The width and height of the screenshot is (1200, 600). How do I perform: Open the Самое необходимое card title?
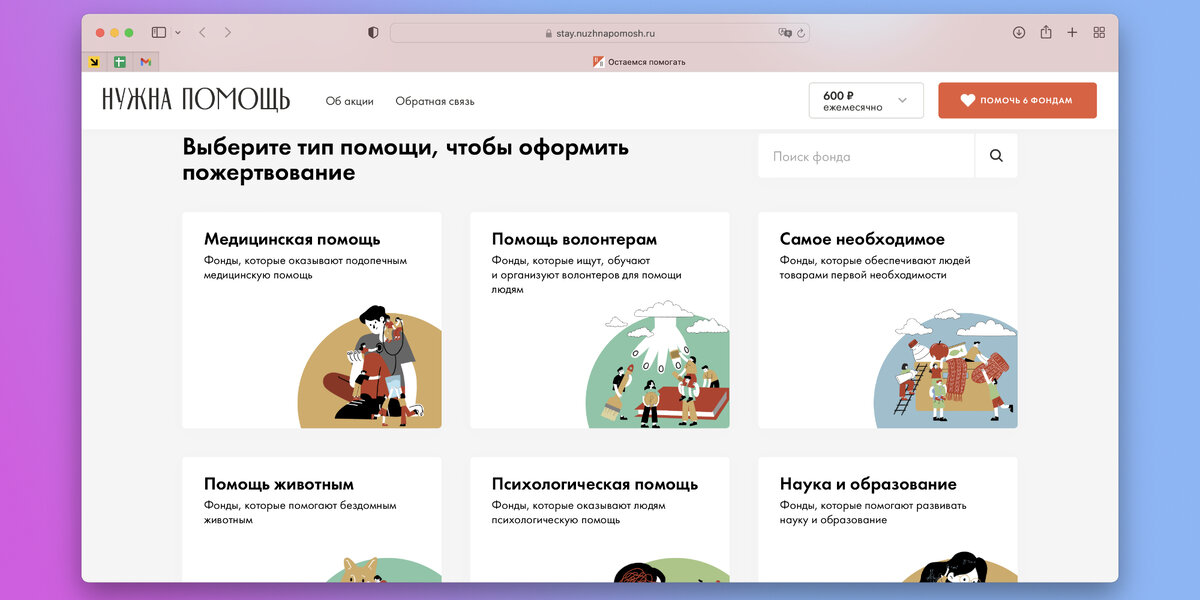pos(862,239)
